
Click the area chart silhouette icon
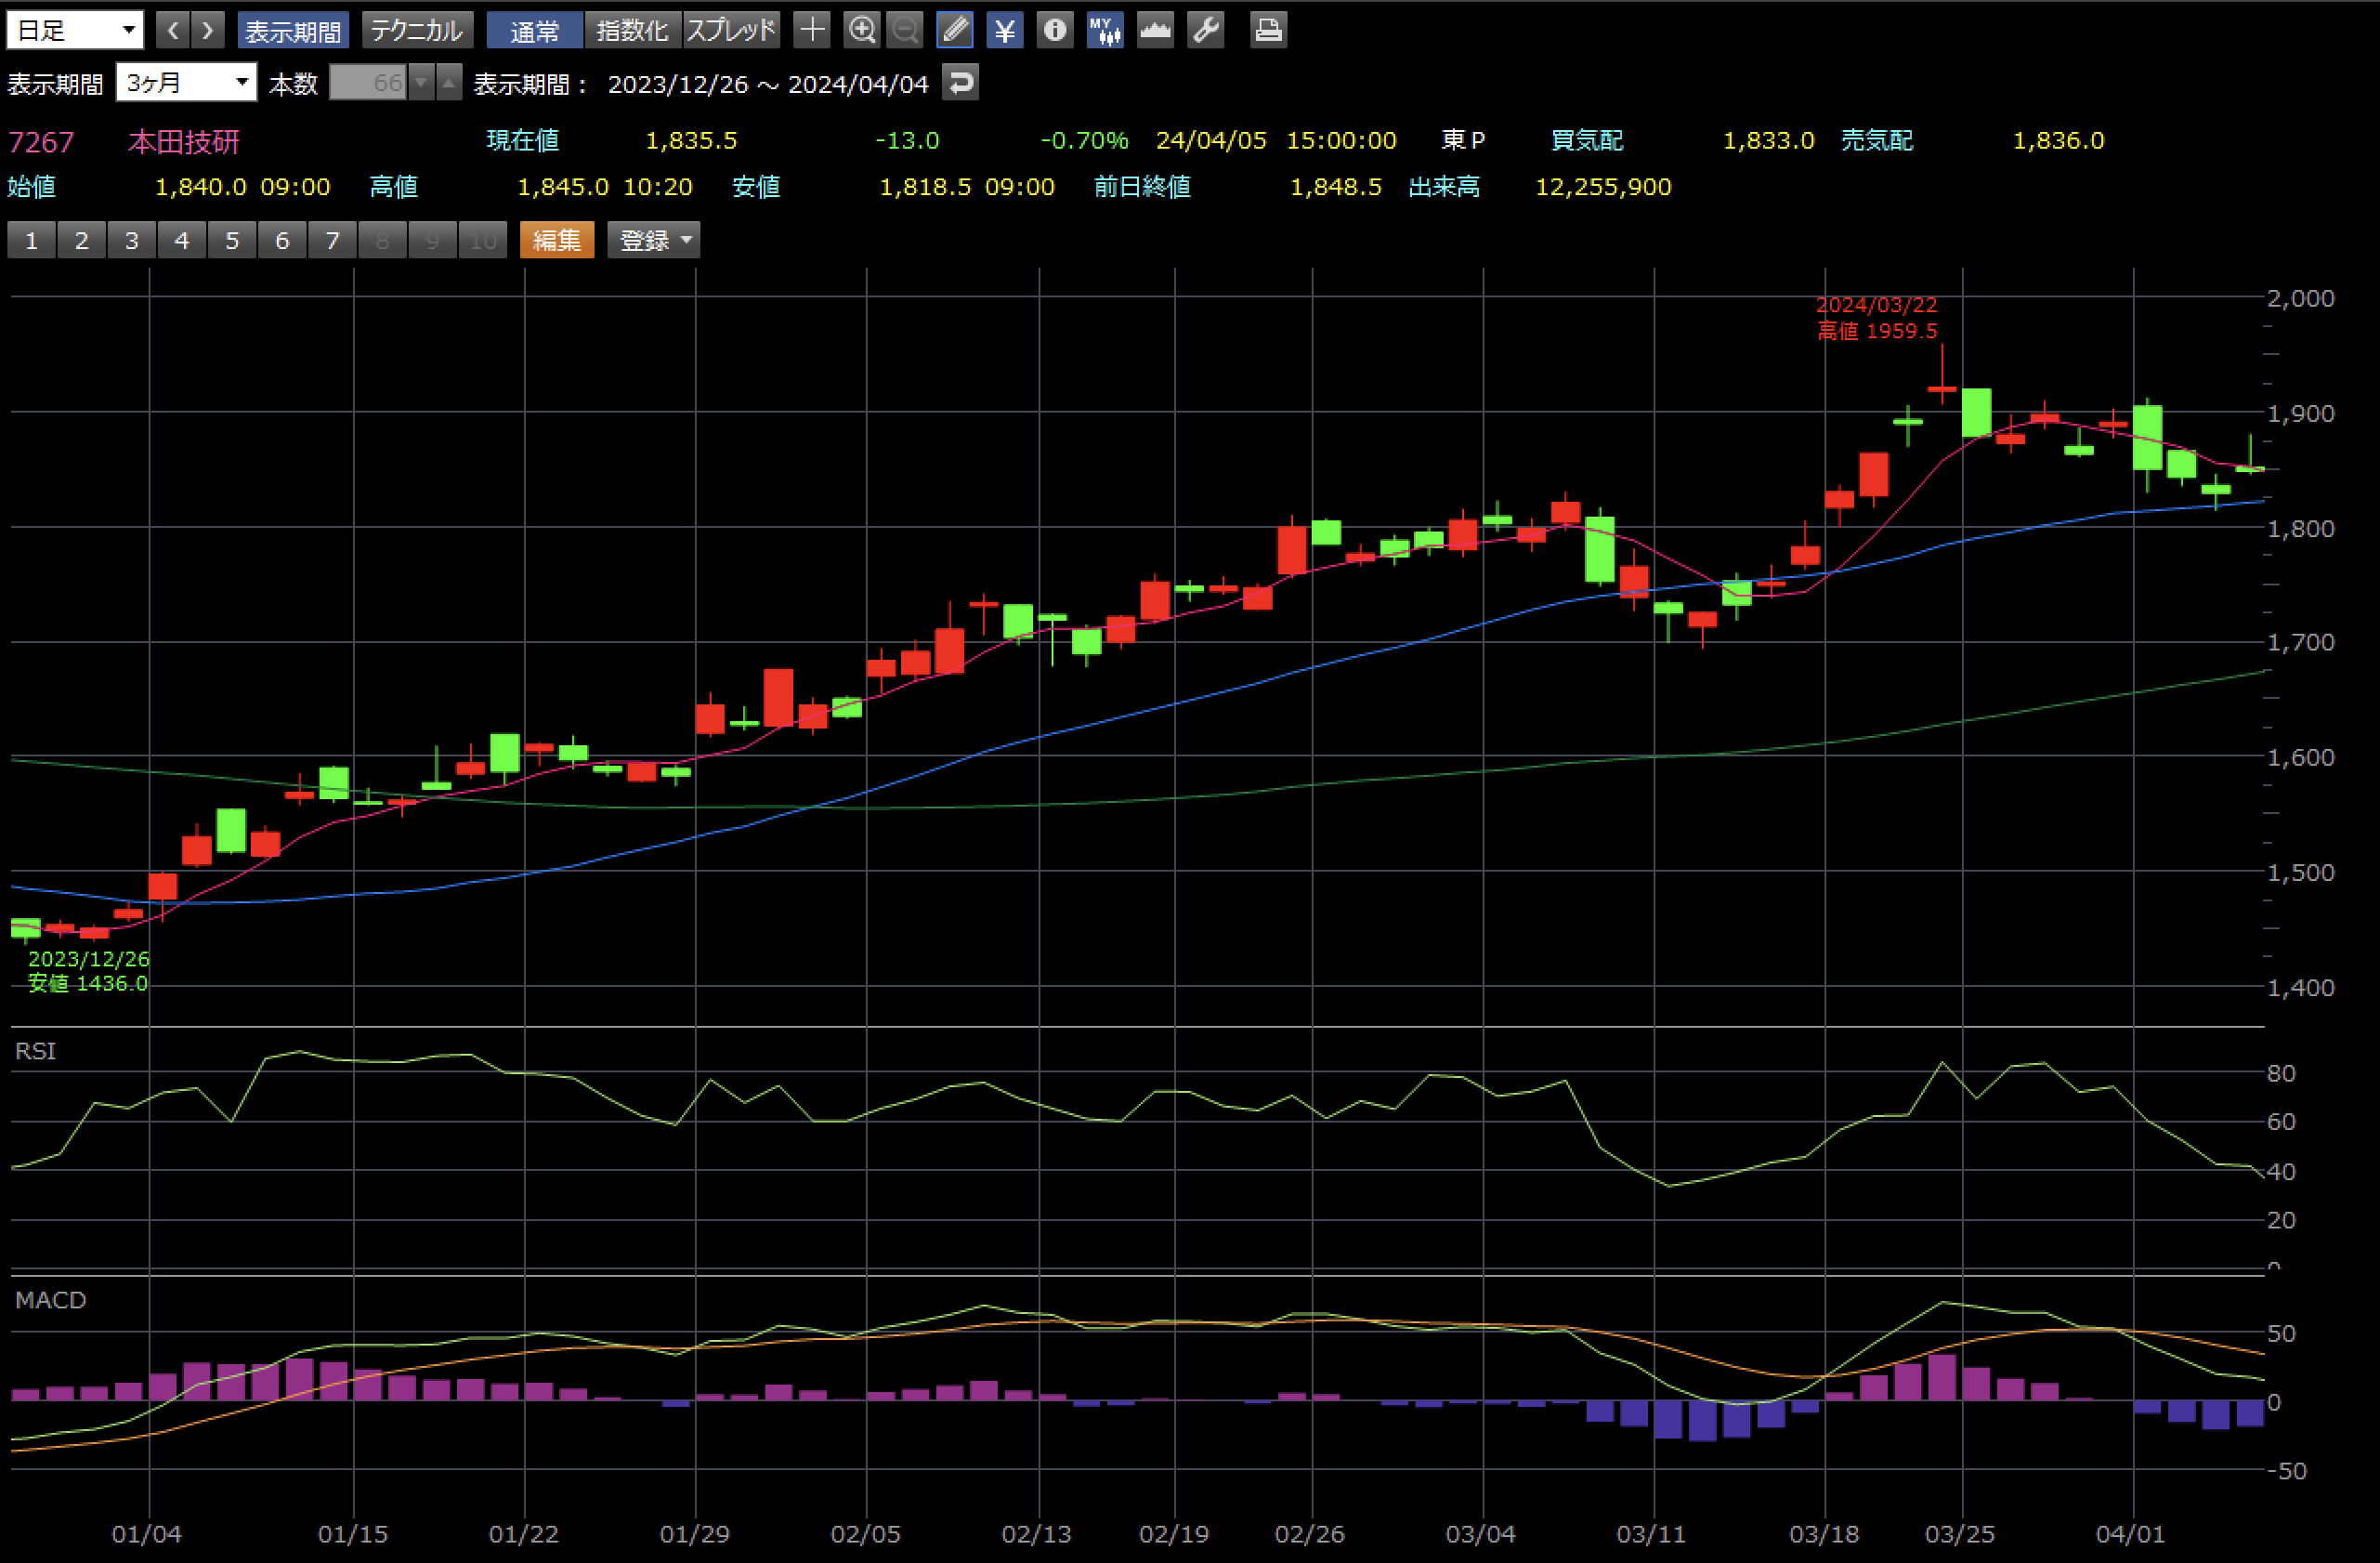pyautogui.click(x=1155, y=30)
